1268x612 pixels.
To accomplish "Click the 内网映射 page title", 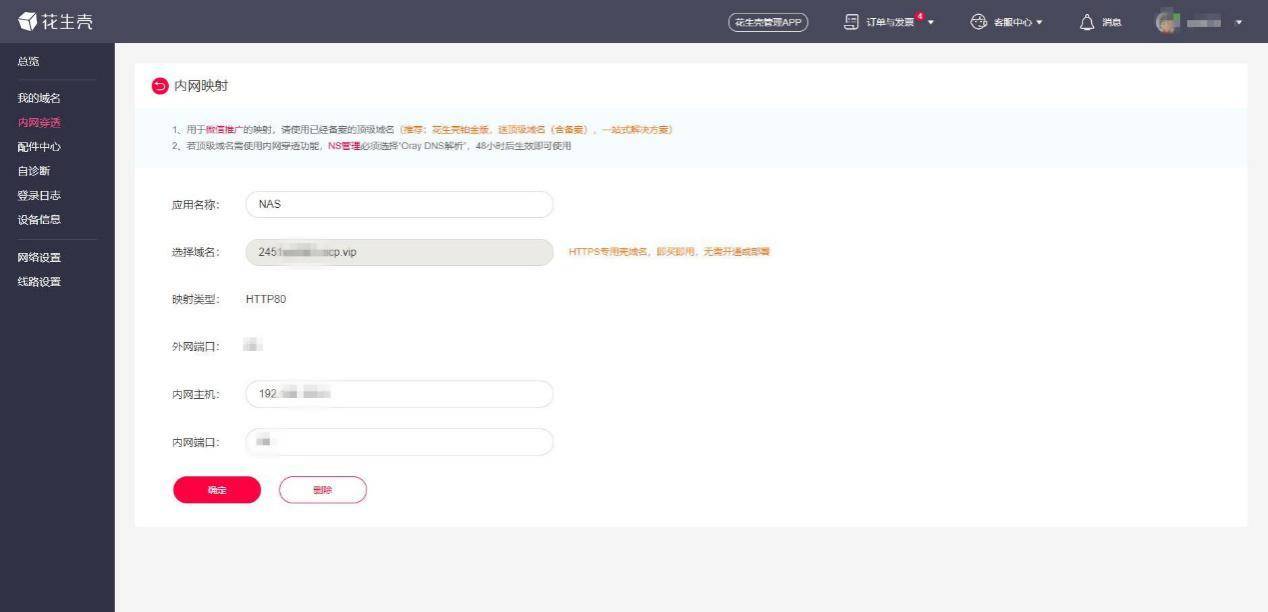I will (201, 86).
